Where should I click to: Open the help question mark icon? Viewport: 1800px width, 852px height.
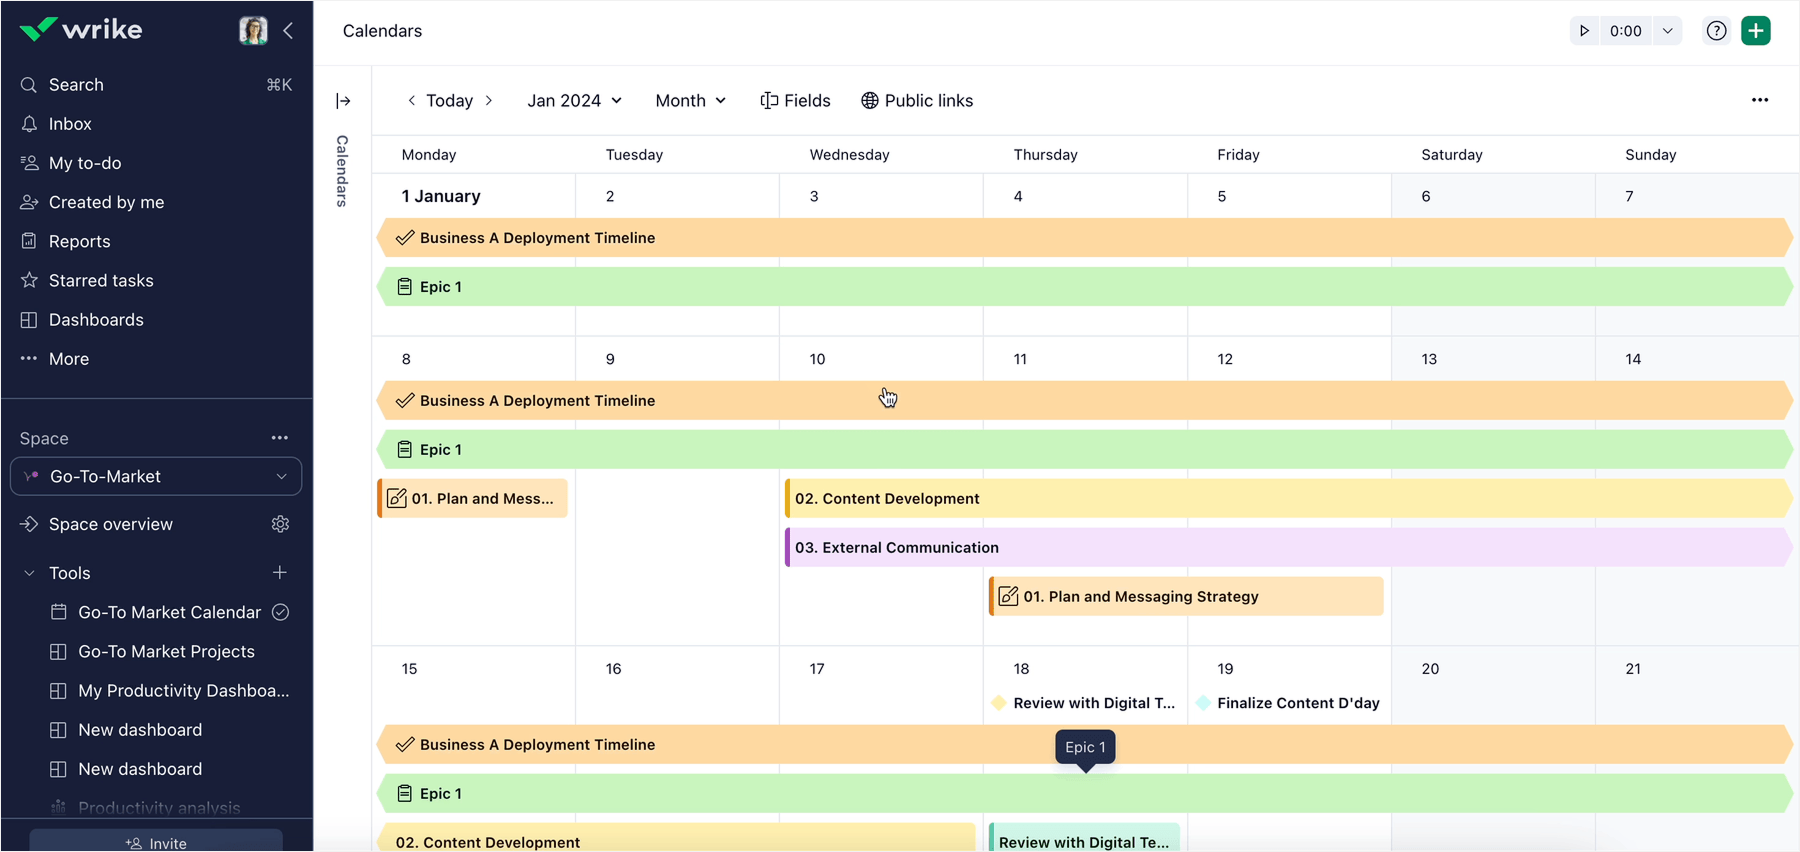1716,31
